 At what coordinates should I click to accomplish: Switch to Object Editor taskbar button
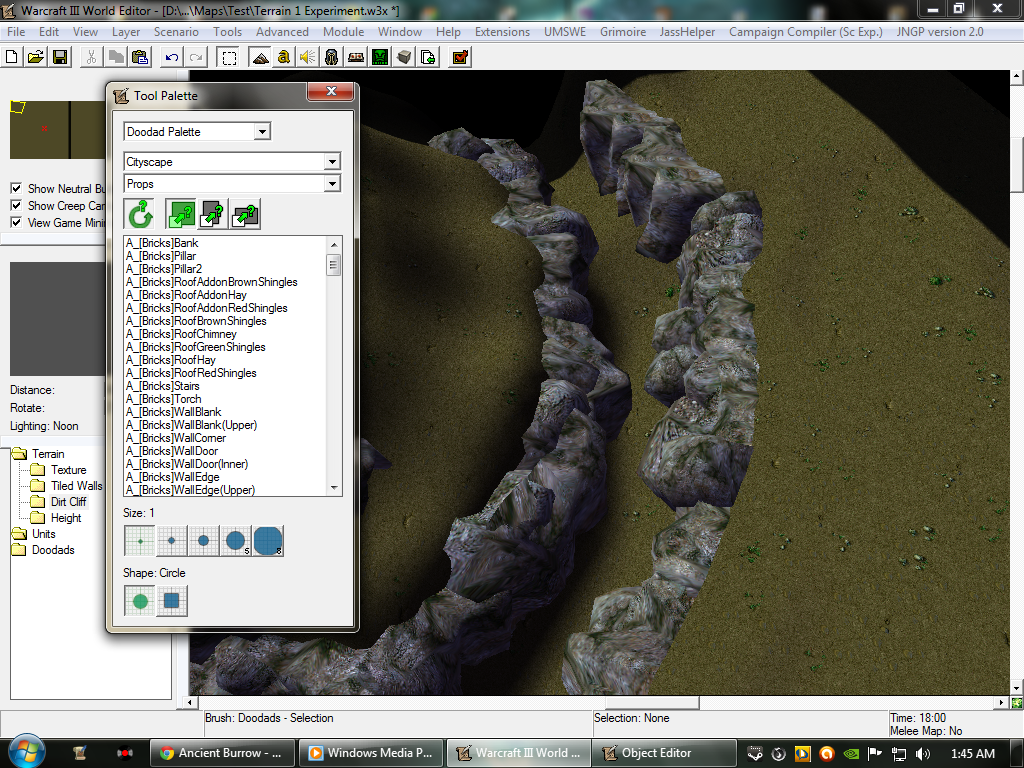tap(664, 753)
